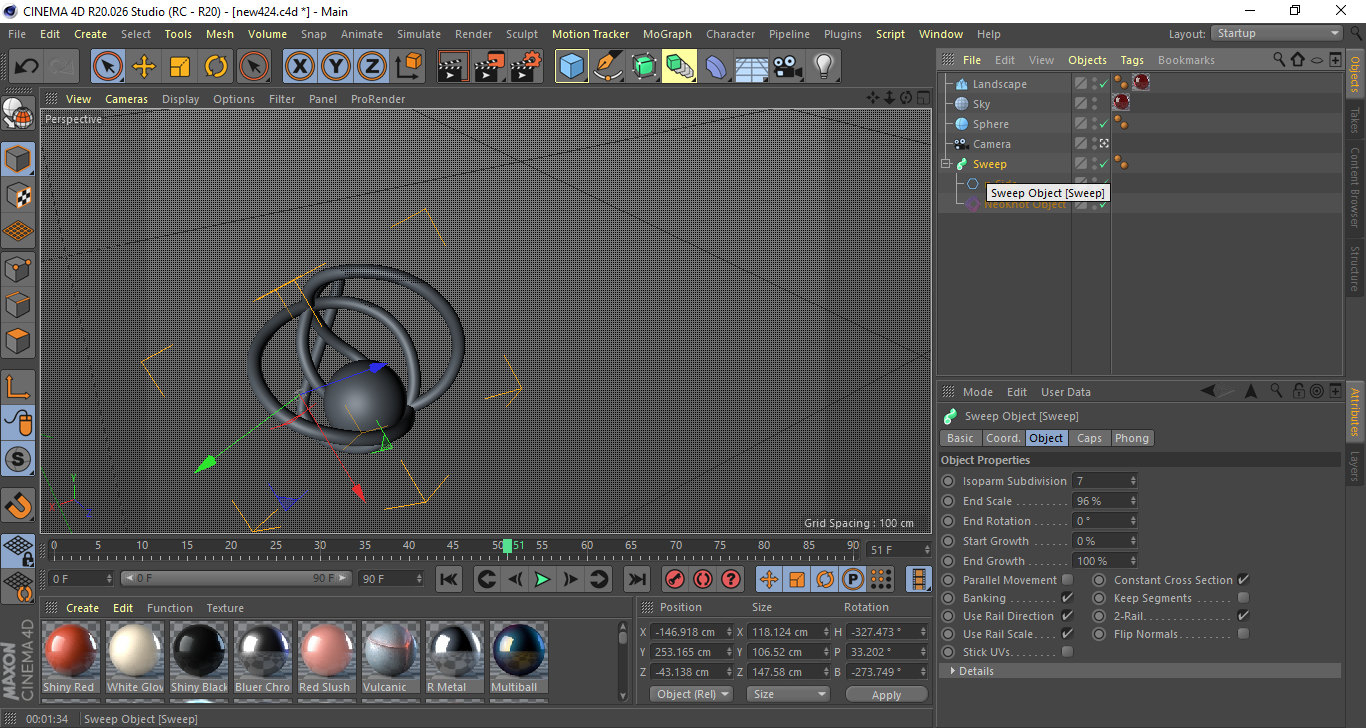Open the Deformer objects icon
Screen dimensions: 1366x728
pyautogui.click(x=716, y=67)
